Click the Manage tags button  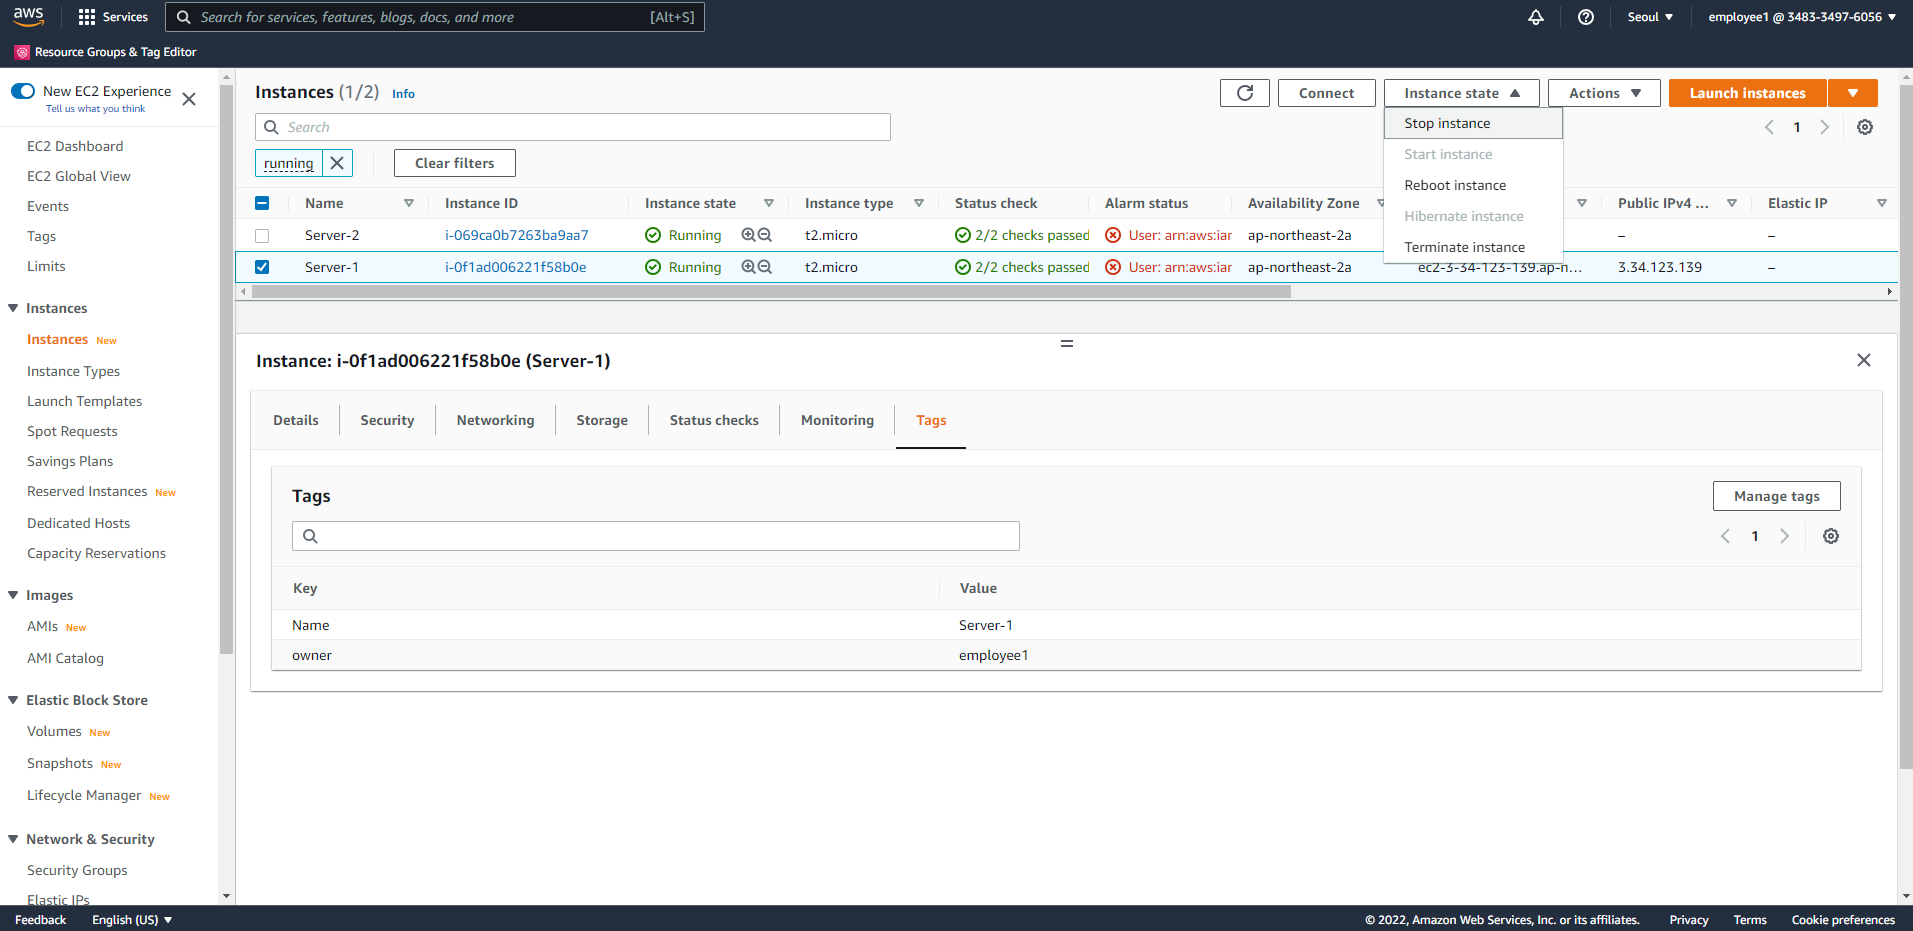(x=1777, y=496)
